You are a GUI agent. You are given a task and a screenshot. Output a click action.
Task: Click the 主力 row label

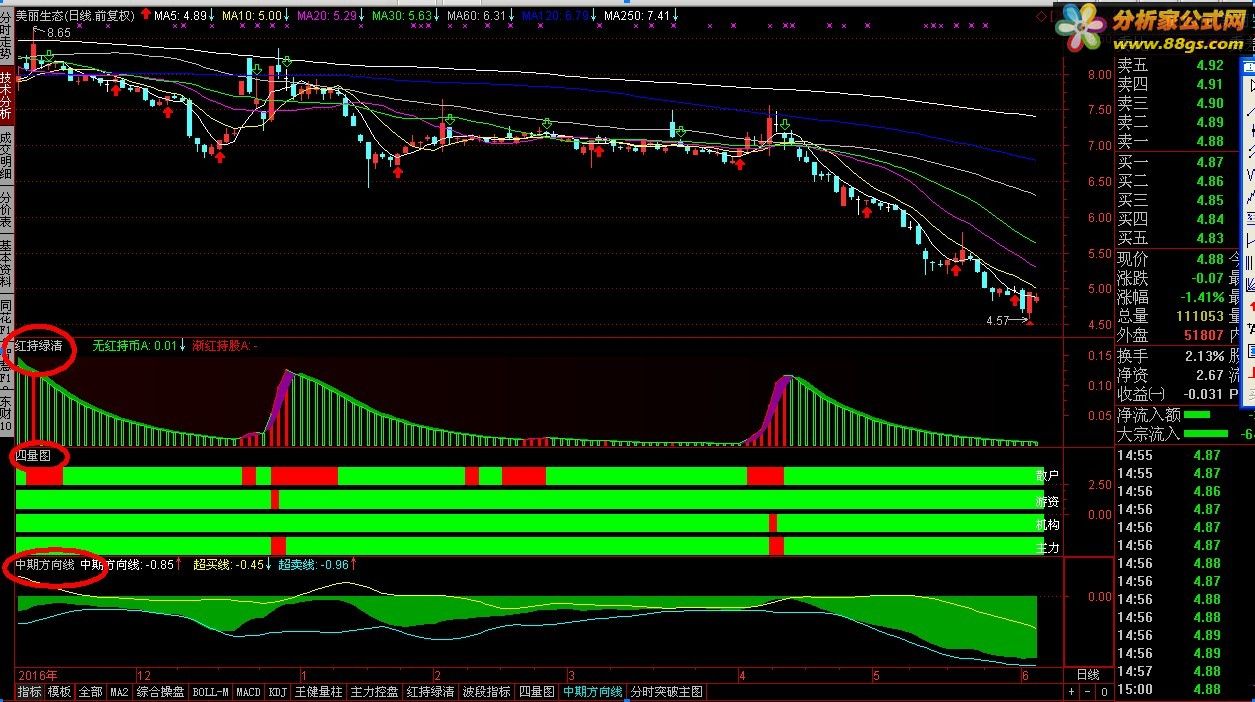coord(1048,549)
